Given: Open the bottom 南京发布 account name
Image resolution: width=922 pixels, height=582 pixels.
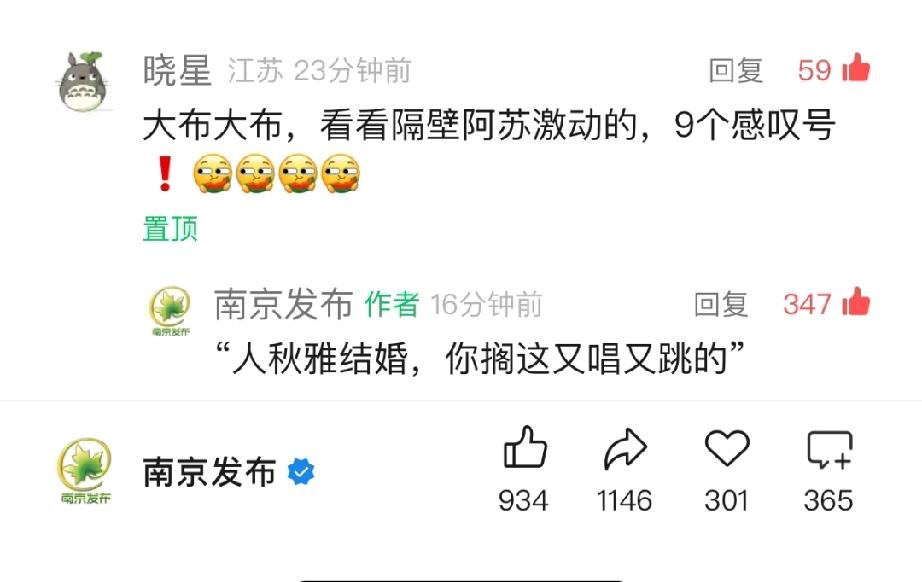Looking at the screenshot, I should point(209,472).
